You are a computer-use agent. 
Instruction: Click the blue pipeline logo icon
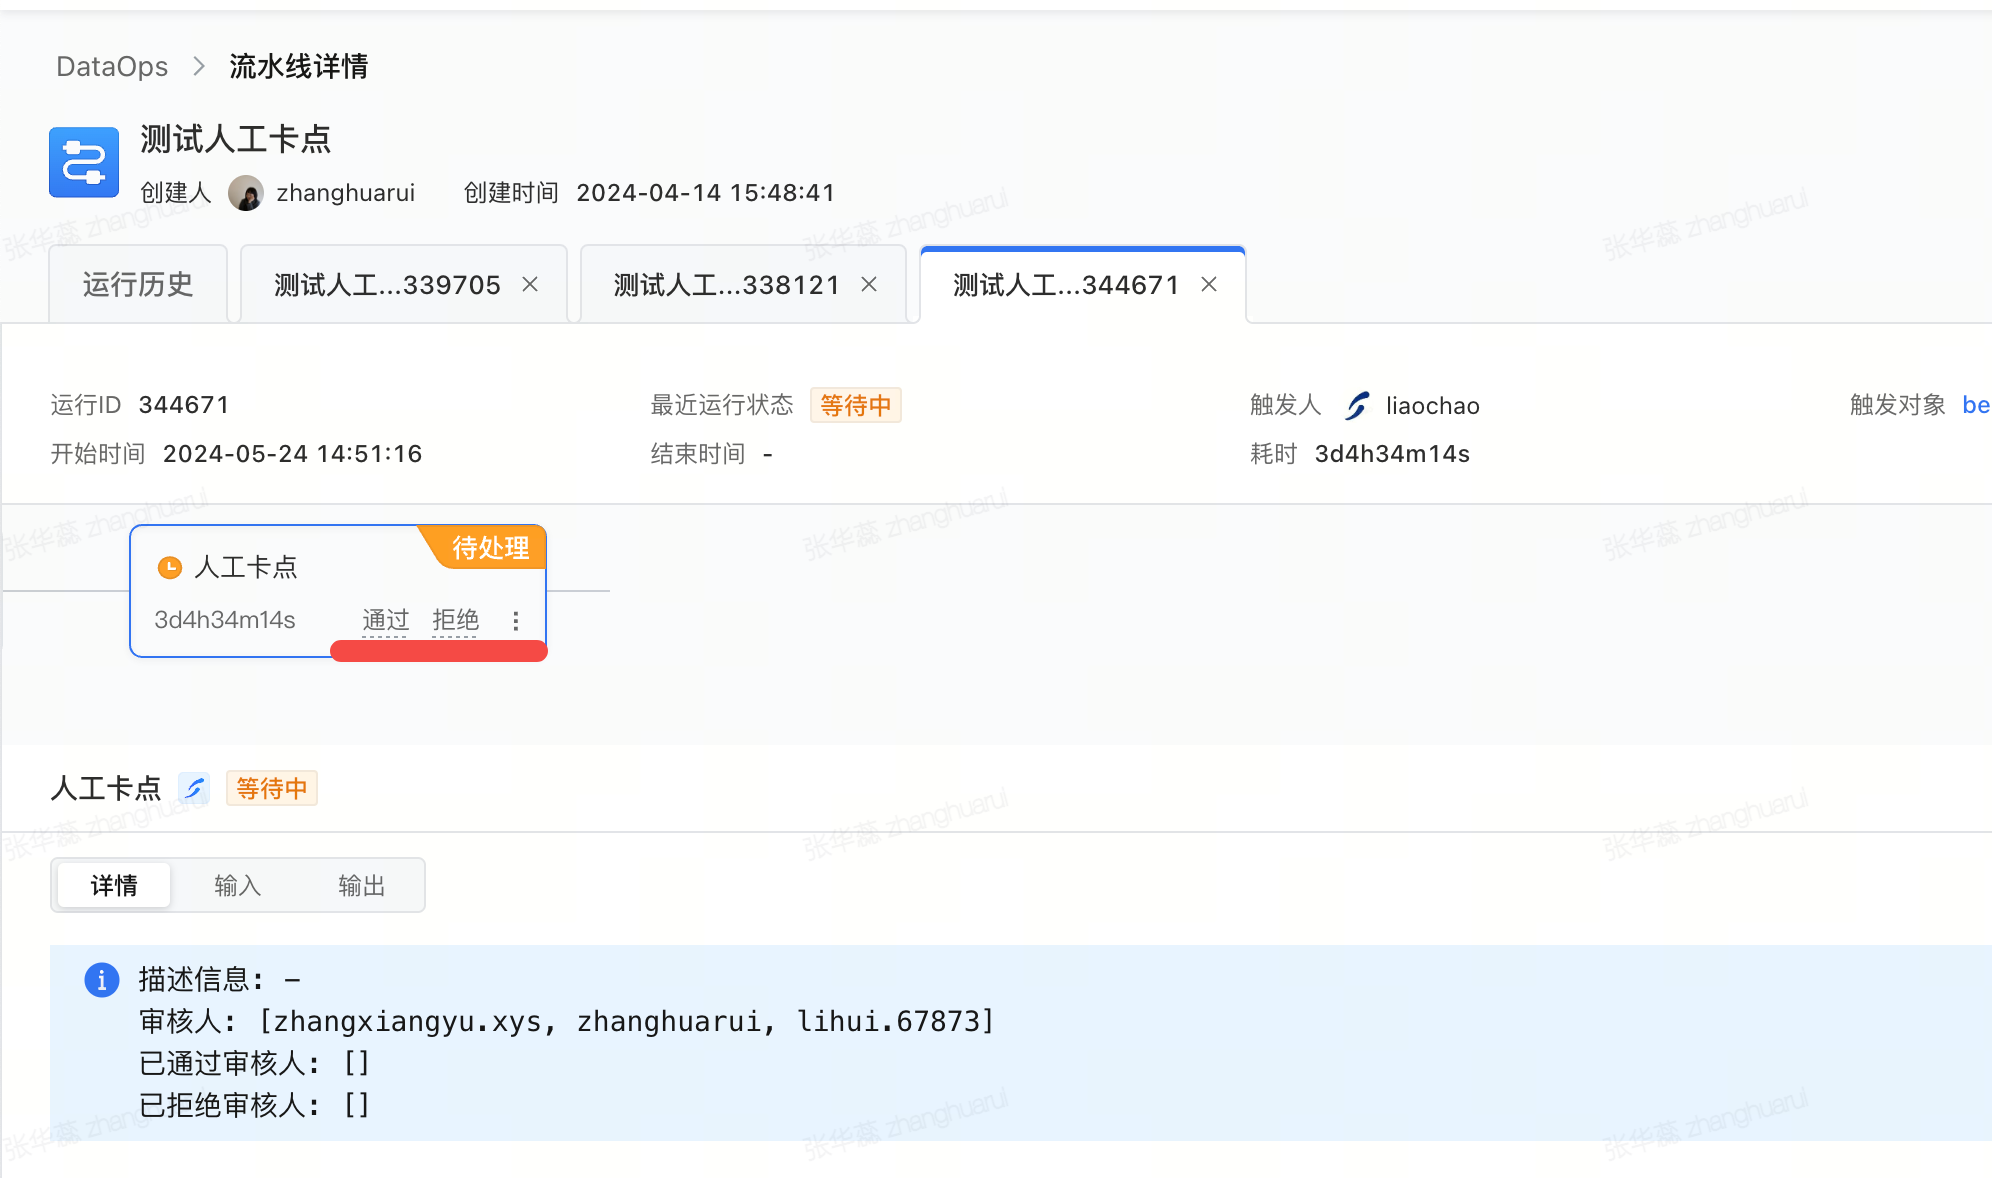(x=84, y=162)
